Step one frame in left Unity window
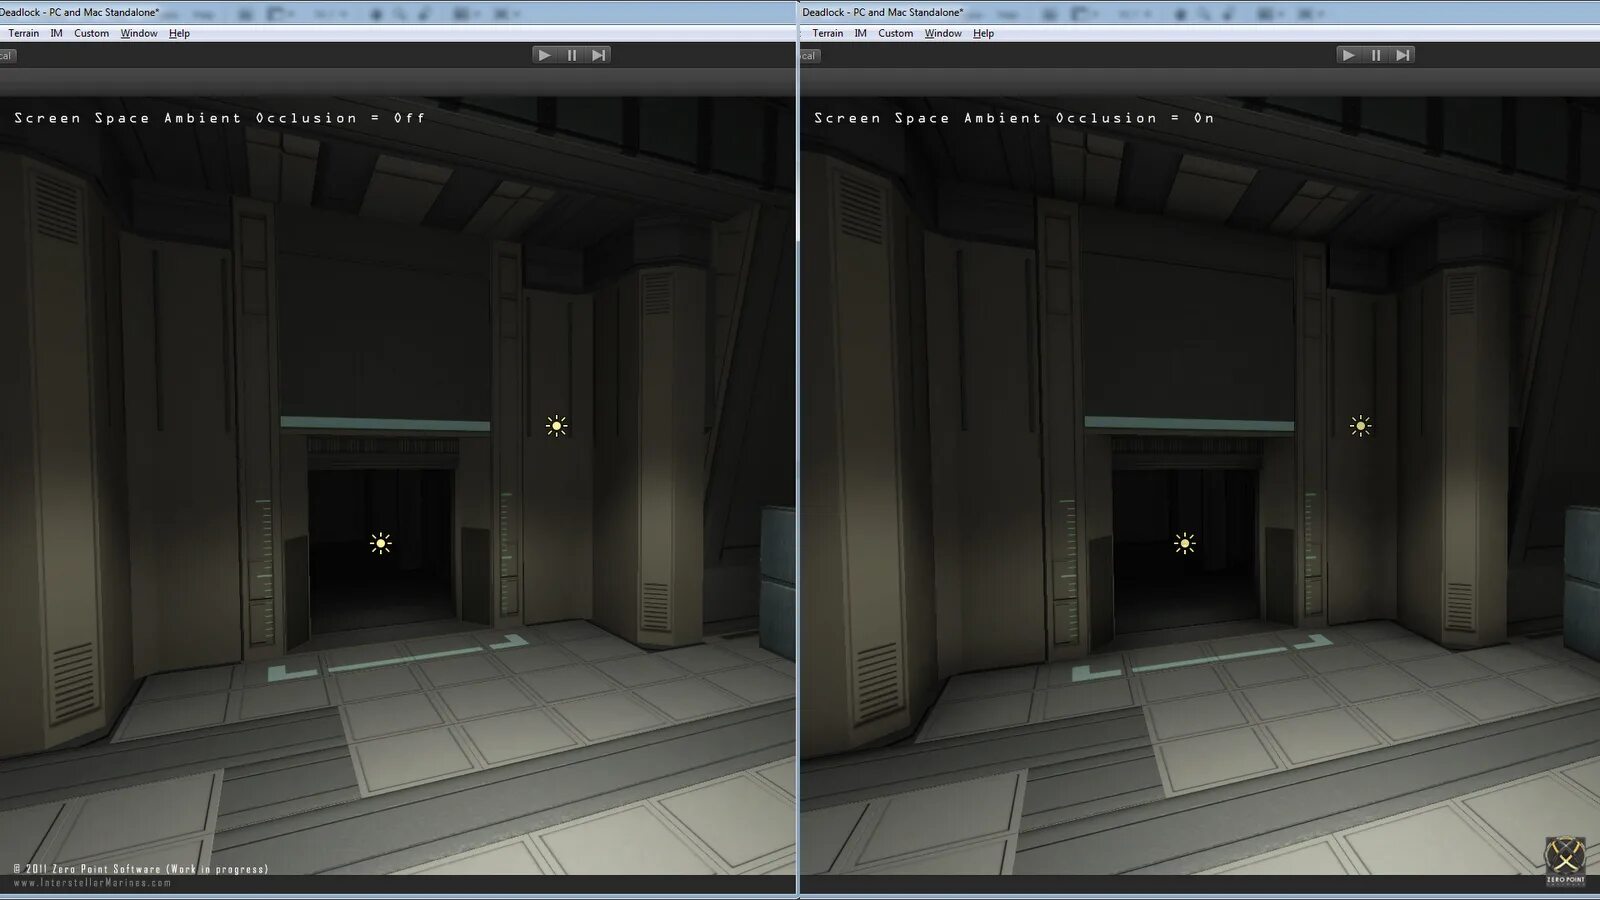The width and height of the screenshot is (1600, 900). pos(598,55)
